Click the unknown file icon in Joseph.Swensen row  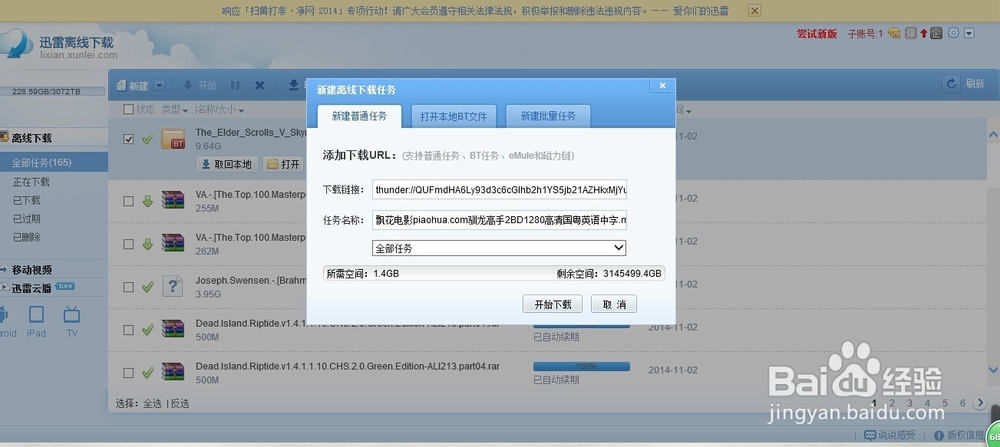pos(173,286)
